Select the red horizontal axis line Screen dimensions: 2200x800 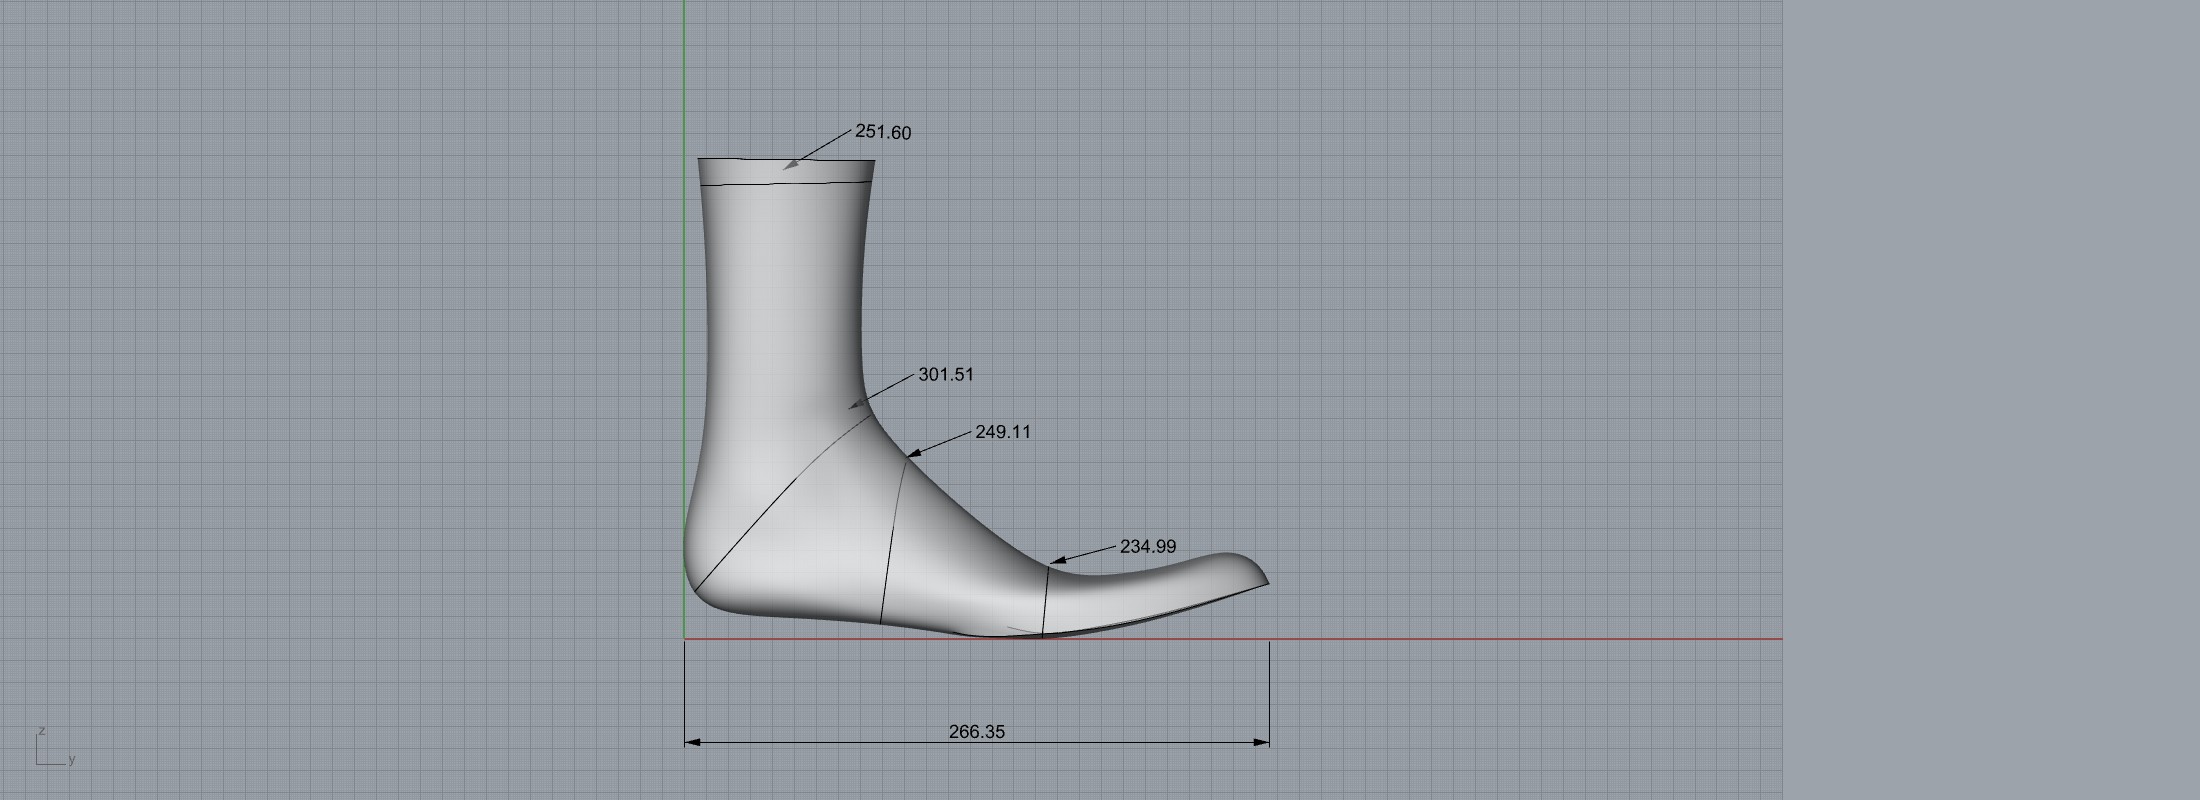click(1500, 639)
